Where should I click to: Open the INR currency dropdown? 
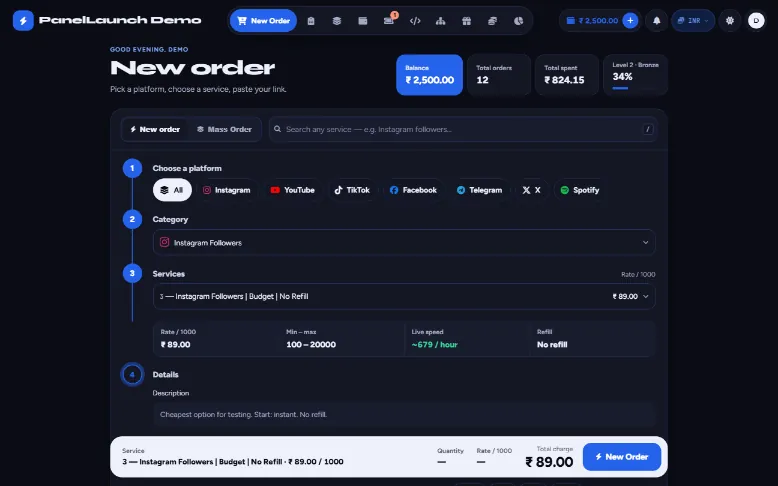[693, 21]
